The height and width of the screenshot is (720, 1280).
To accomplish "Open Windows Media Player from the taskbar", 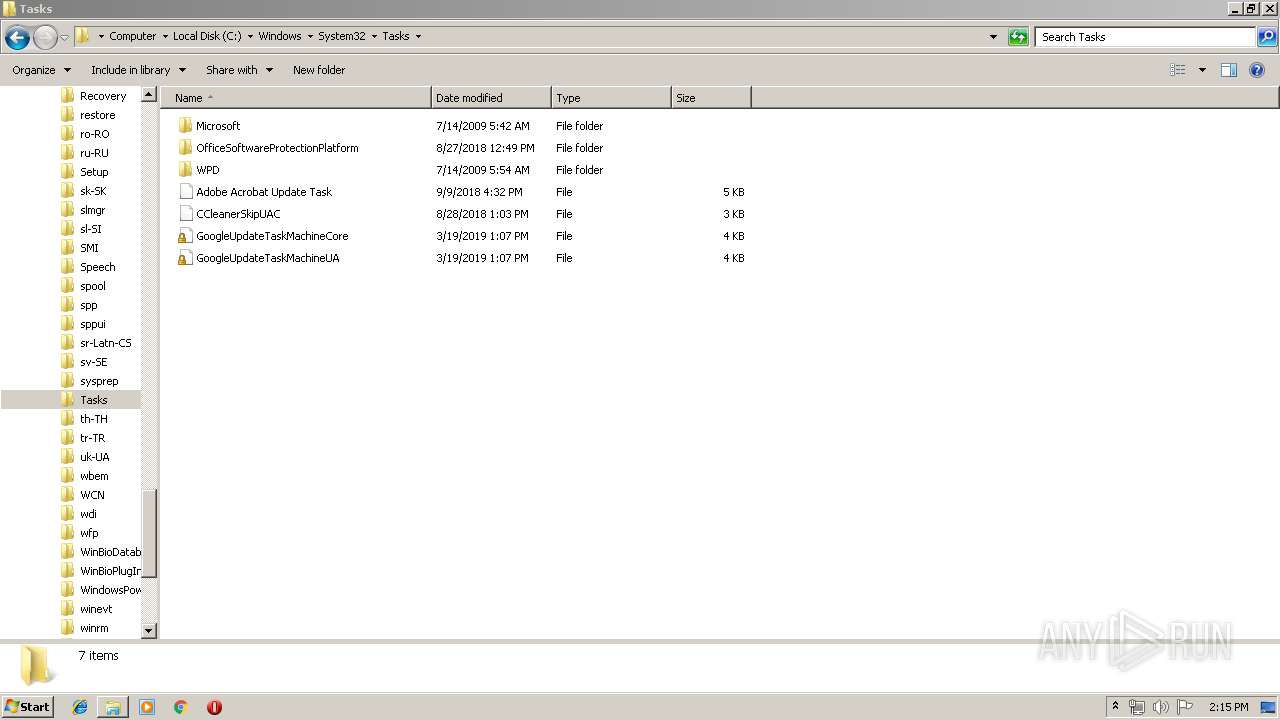I will pos(147,707).
